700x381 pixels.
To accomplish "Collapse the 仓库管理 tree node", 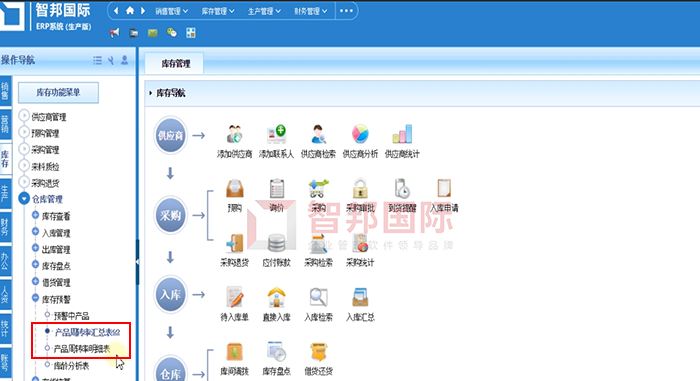I will pos(24,198).
